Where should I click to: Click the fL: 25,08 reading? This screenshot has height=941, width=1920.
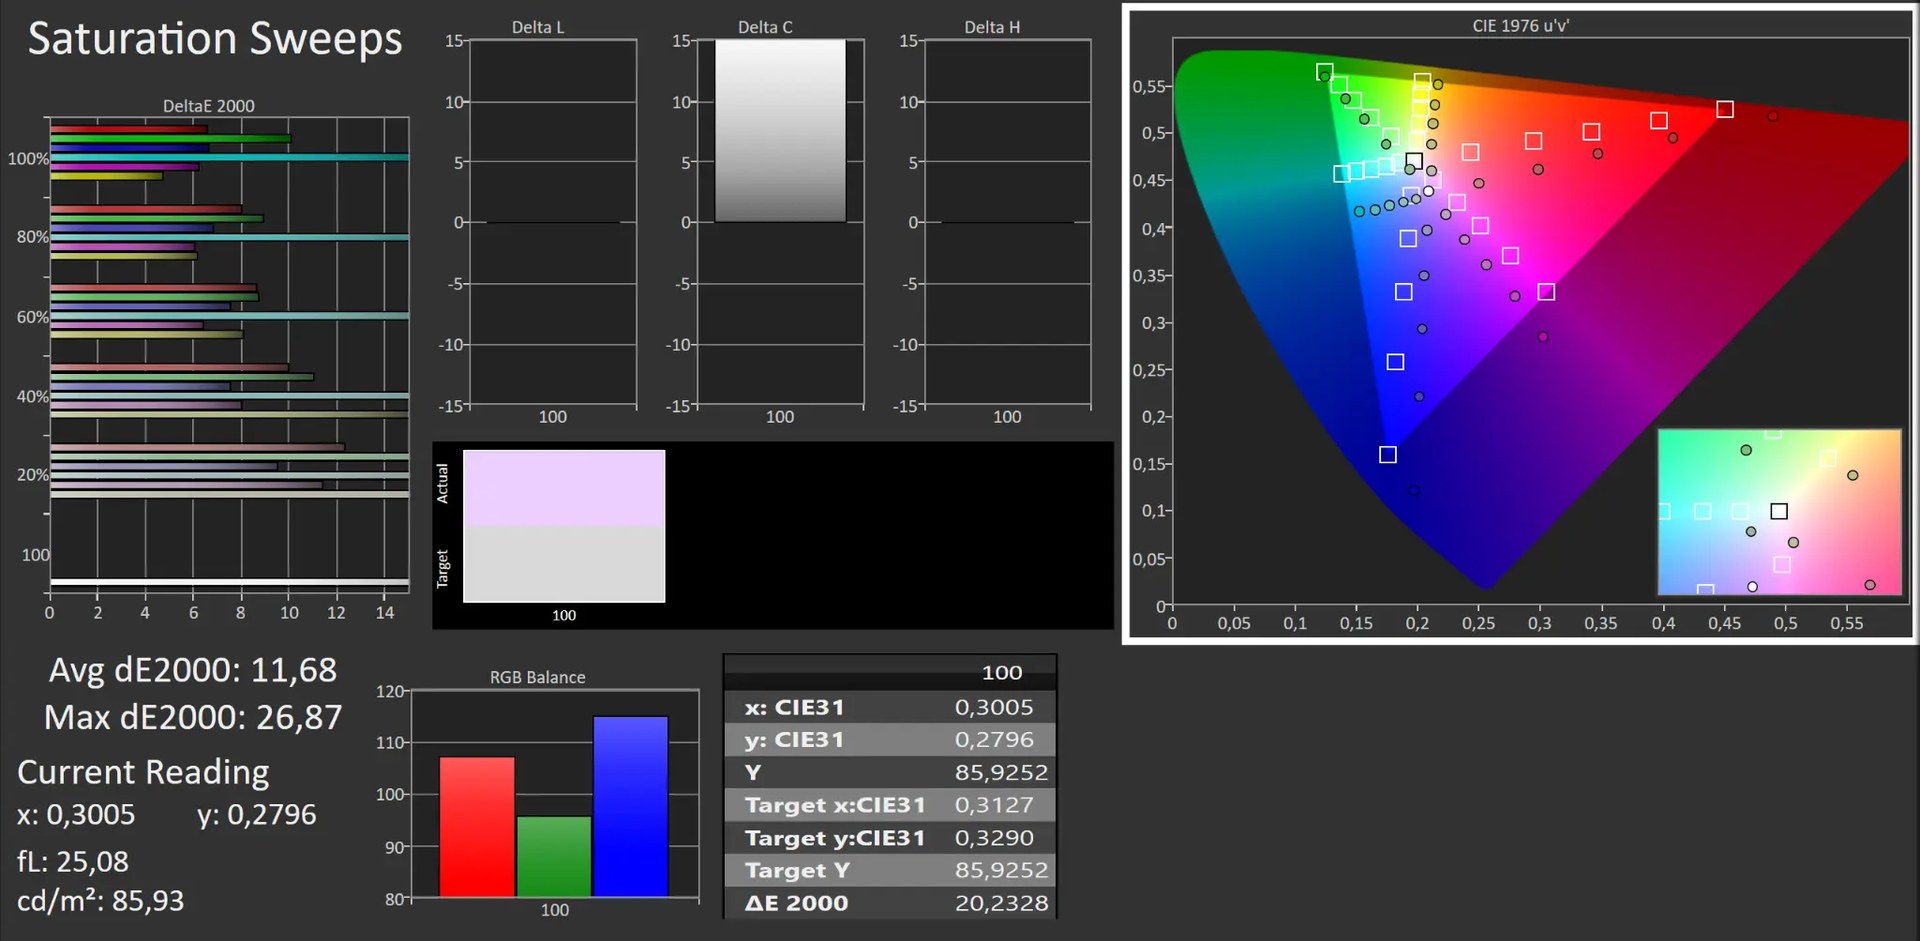pos(72,861)
